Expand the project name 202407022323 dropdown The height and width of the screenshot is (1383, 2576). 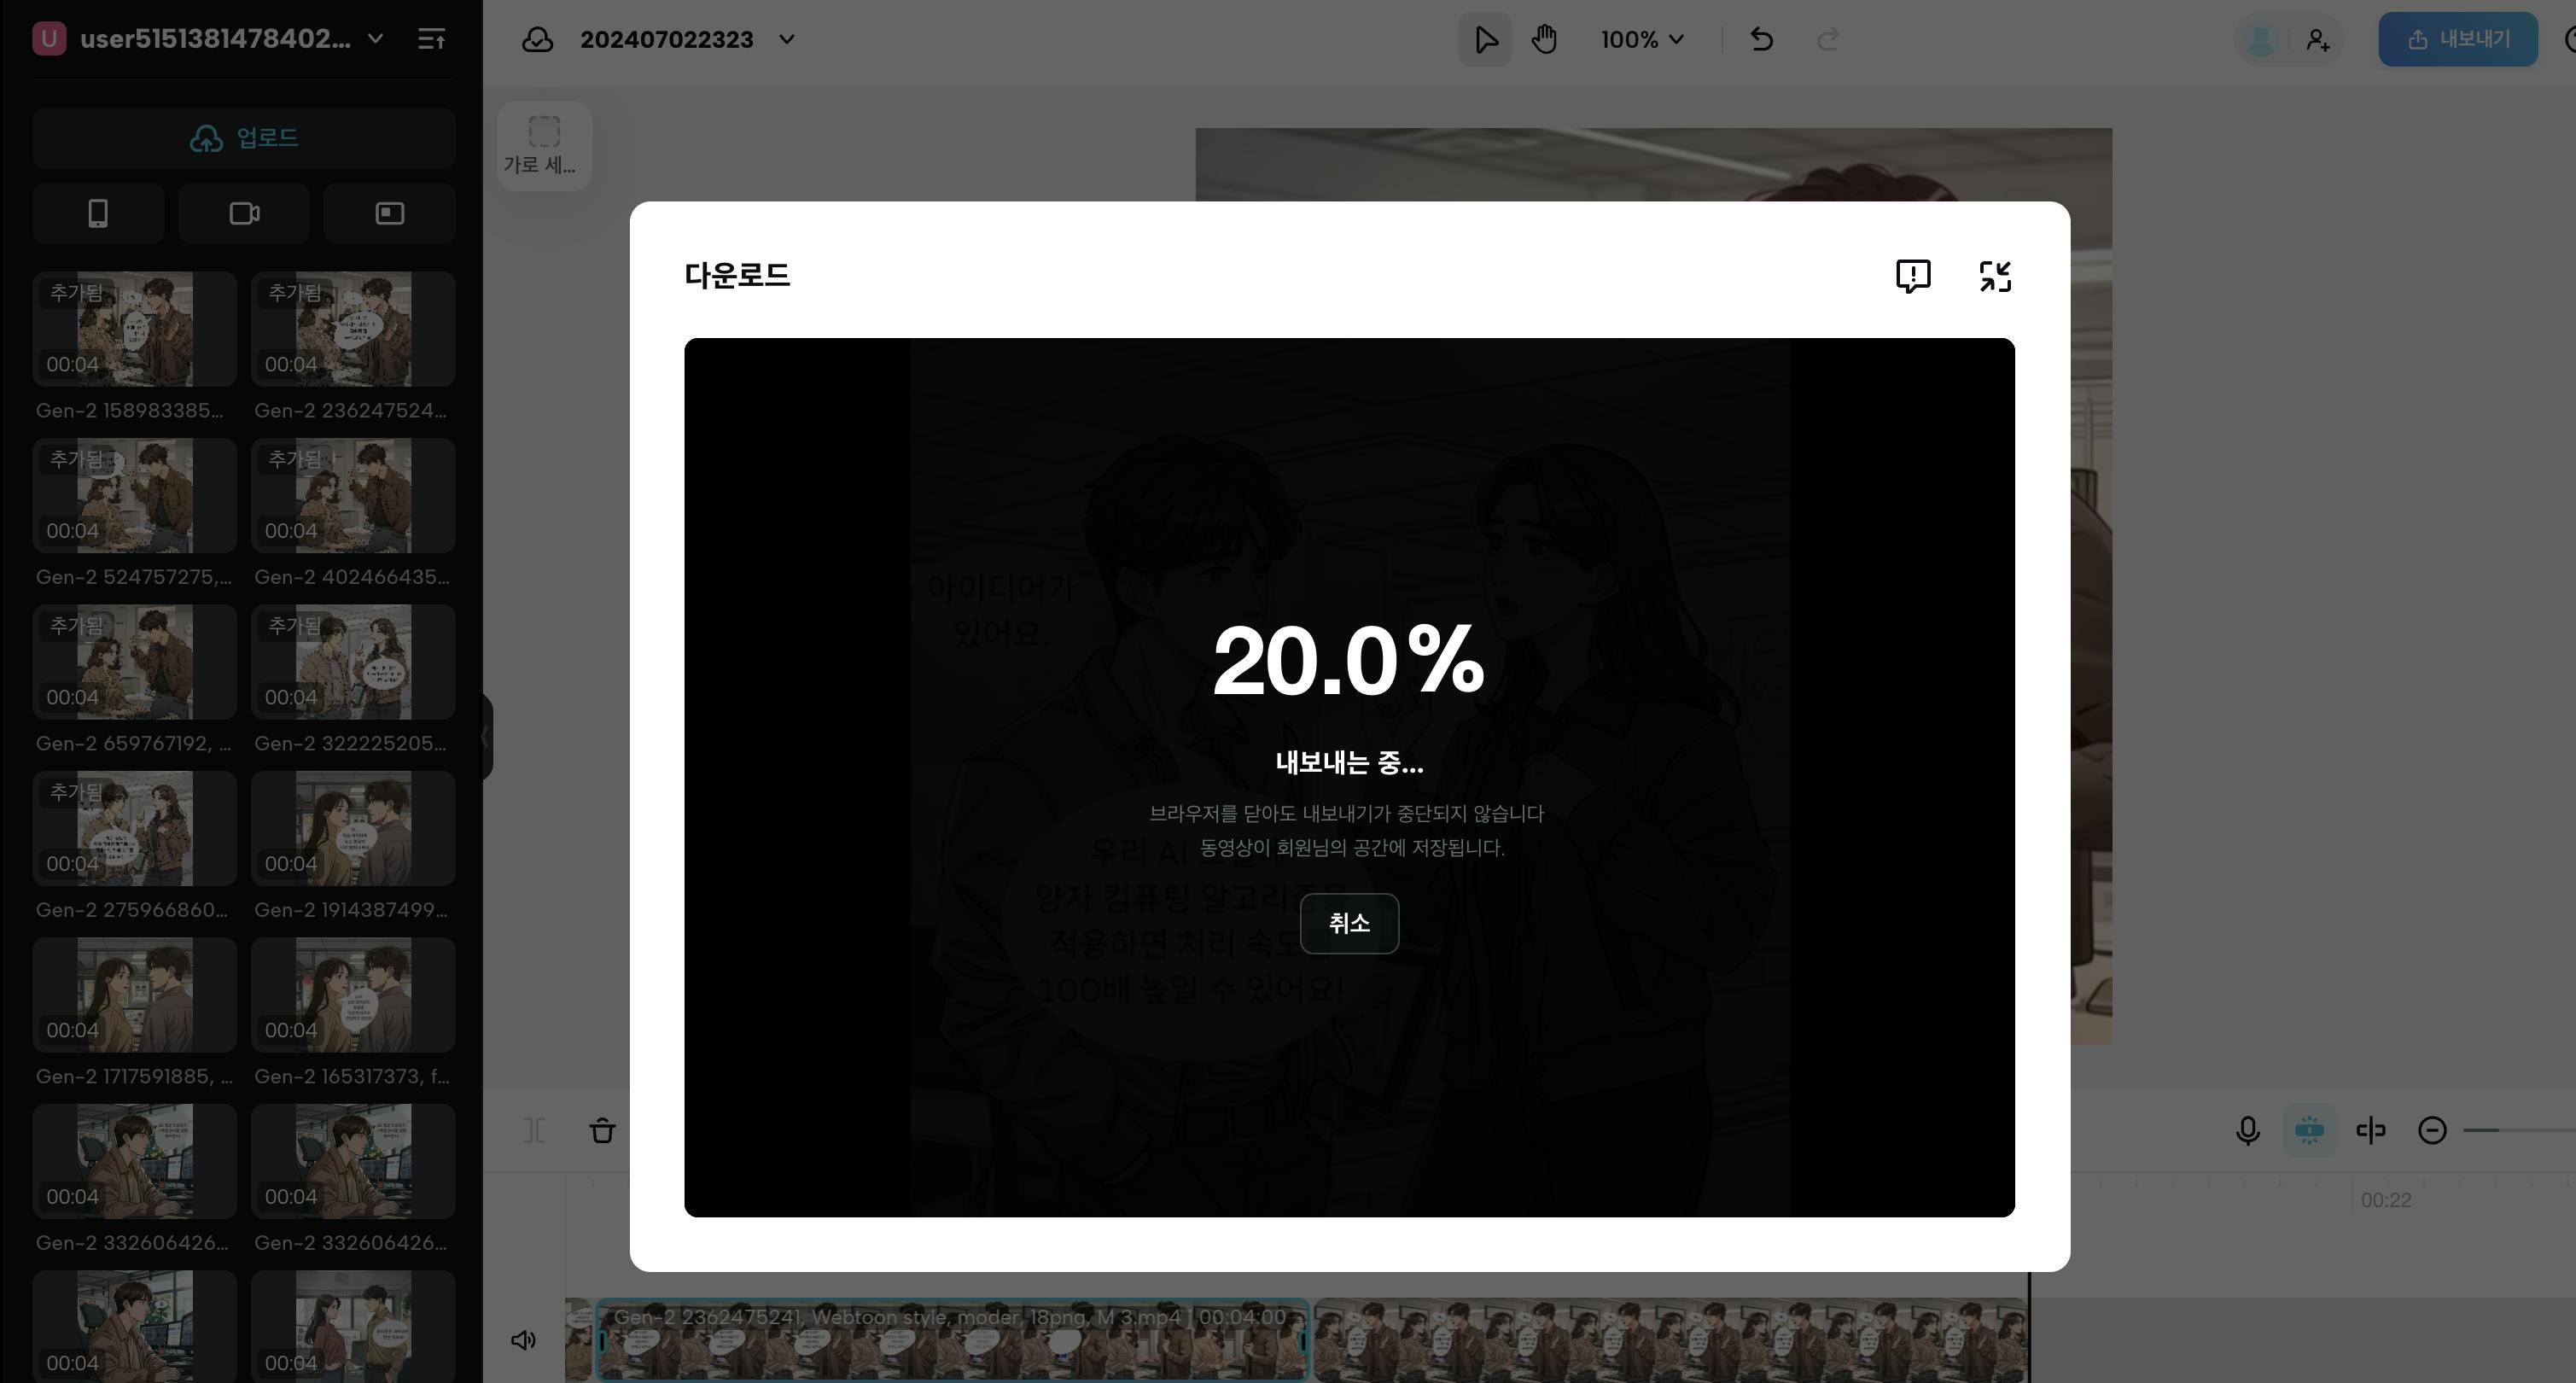click(787, 40)
